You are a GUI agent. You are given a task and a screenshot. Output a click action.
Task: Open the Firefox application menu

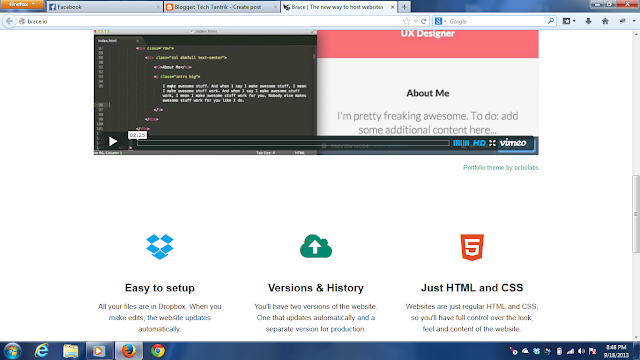coord(22,4)
